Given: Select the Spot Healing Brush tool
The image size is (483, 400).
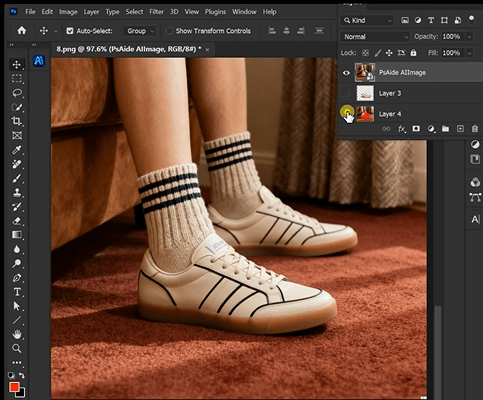Looking at the screenshot, I should coord(17,164).
